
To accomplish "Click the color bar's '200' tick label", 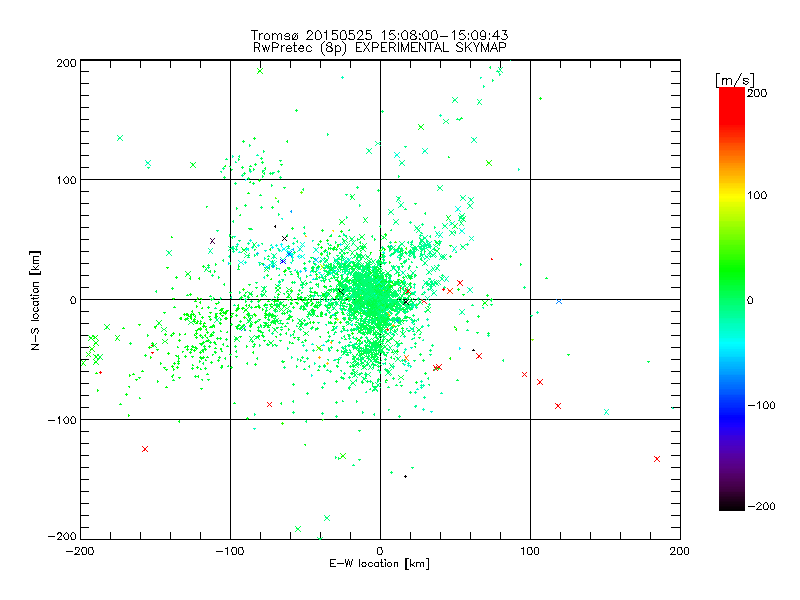I will pos(757,93).
